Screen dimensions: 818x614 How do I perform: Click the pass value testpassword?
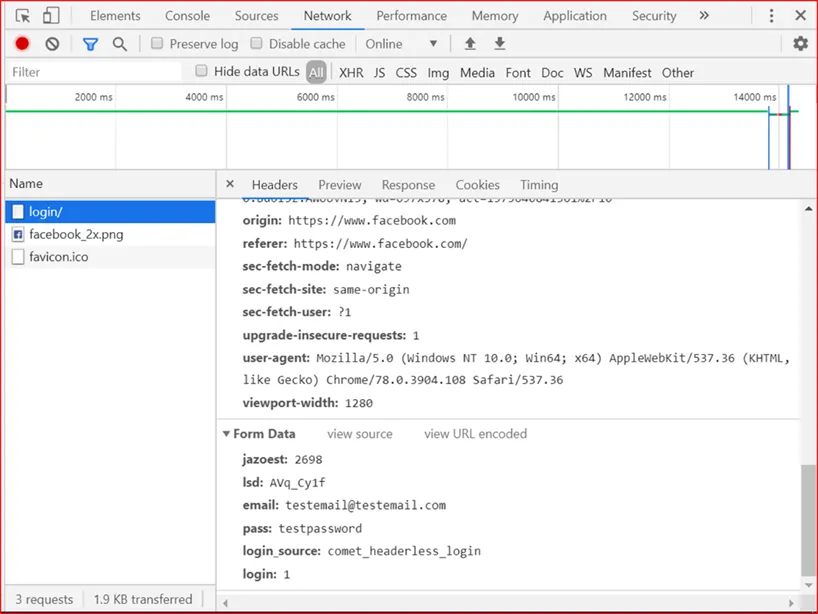320,528
